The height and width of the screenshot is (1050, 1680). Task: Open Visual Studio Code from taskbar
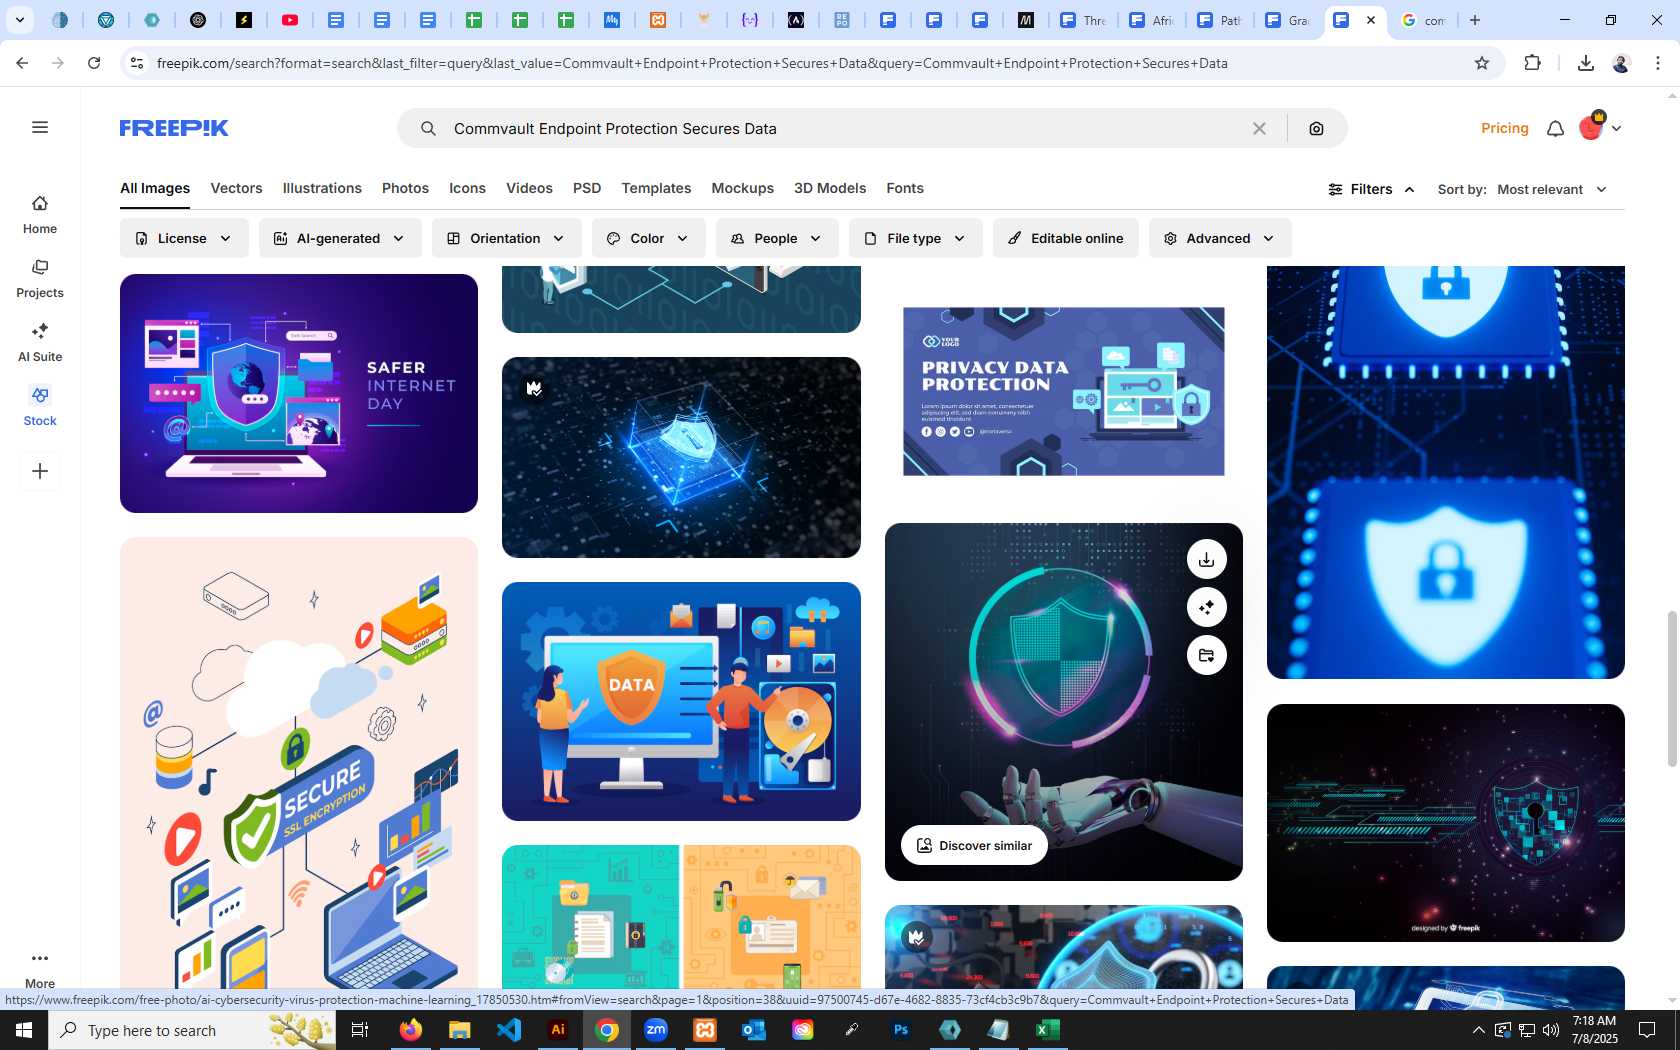coord(509,1030)
